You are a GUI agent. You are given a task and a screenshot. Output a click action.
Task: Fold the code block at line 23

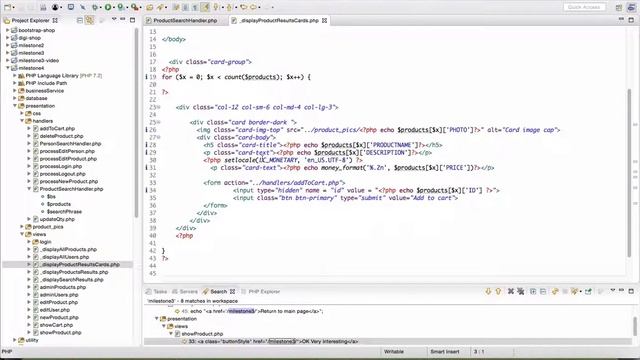tap(159, 107)
